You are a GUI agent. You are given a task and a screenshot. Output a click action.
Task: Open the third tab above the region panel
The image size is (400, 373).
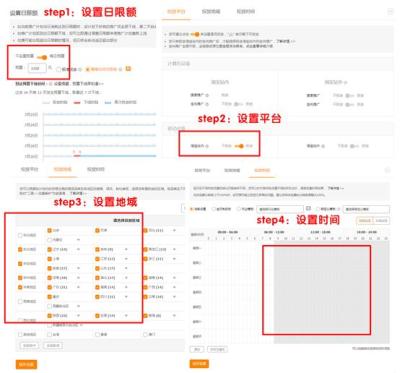click(x=96, y=169)
